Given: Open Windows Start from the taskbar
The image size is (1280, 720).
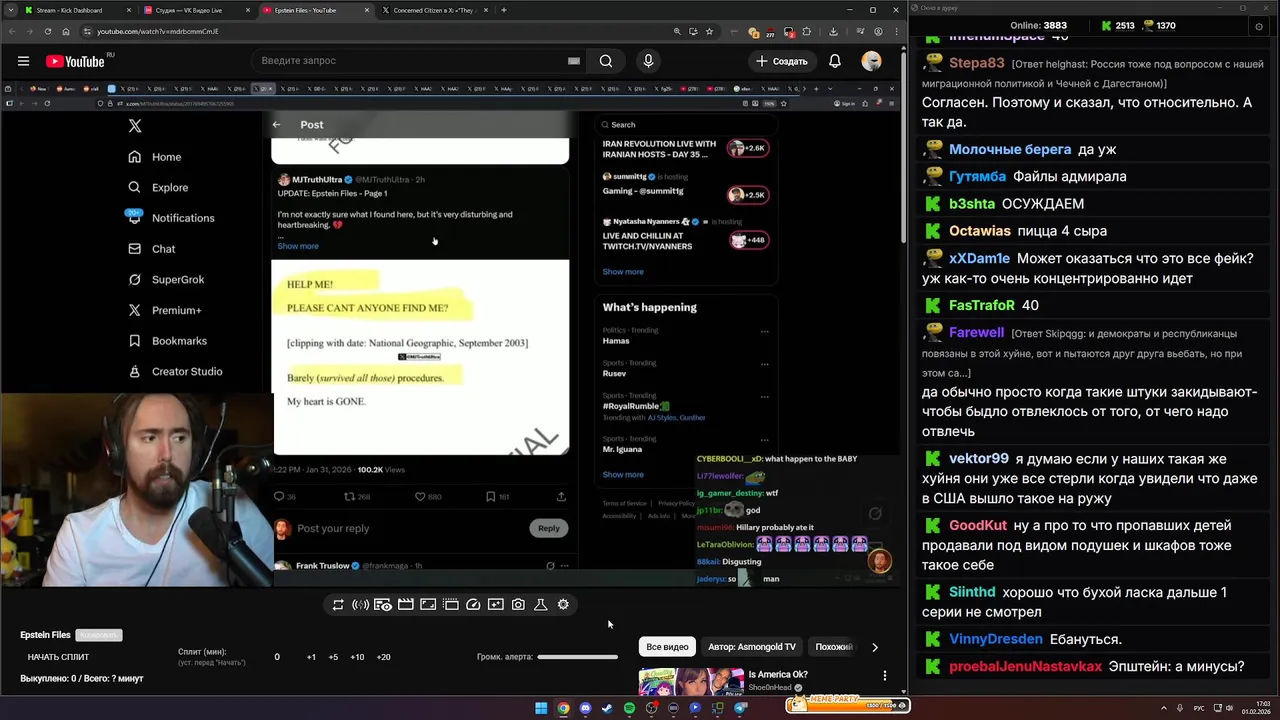Looking at the screenshot, I should pyautogui.click(x=541, y=708).
